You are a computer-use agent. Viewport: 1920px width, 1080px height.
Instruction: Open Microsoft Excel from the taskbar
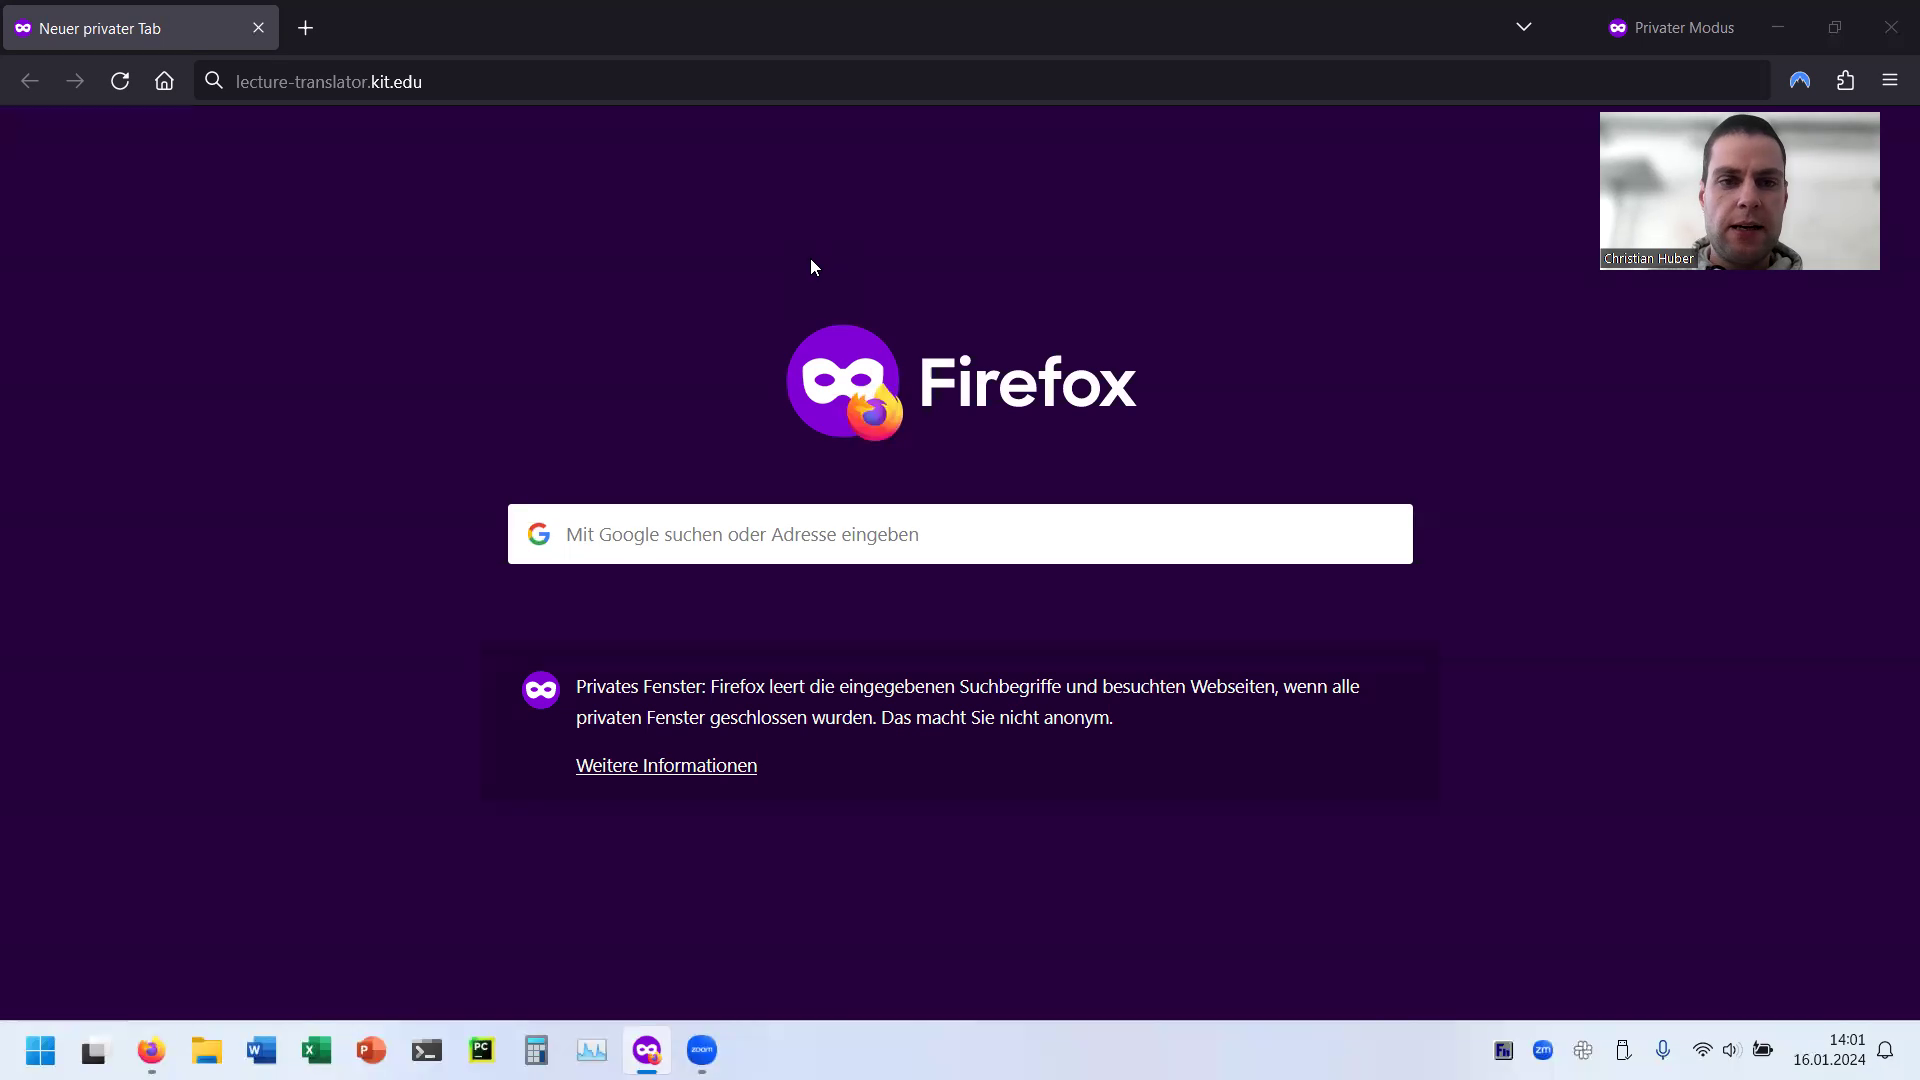(x=317, y=1051)
